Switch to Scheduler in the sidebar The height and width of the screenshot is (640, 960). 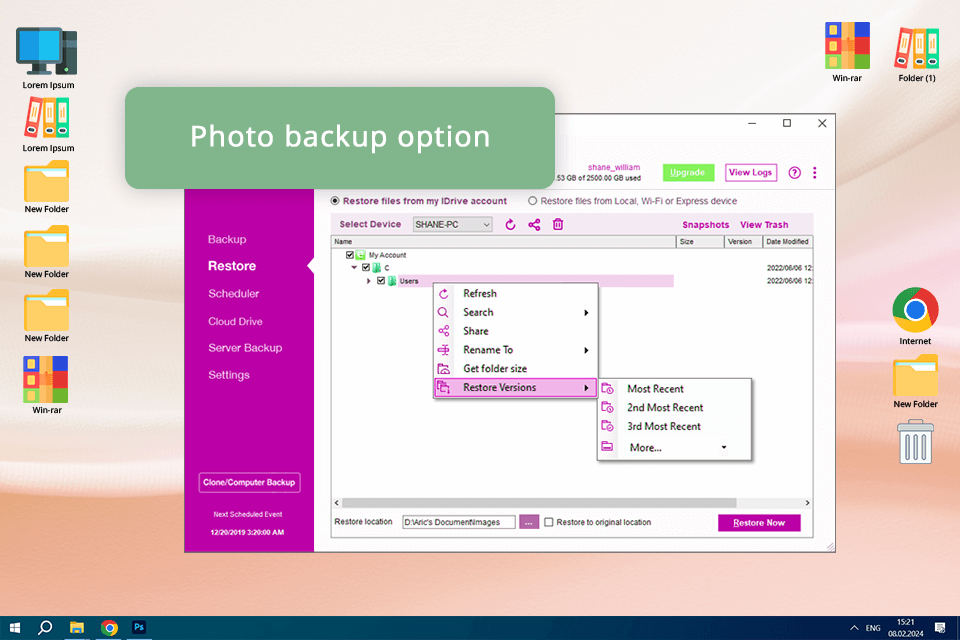(233, 294)
